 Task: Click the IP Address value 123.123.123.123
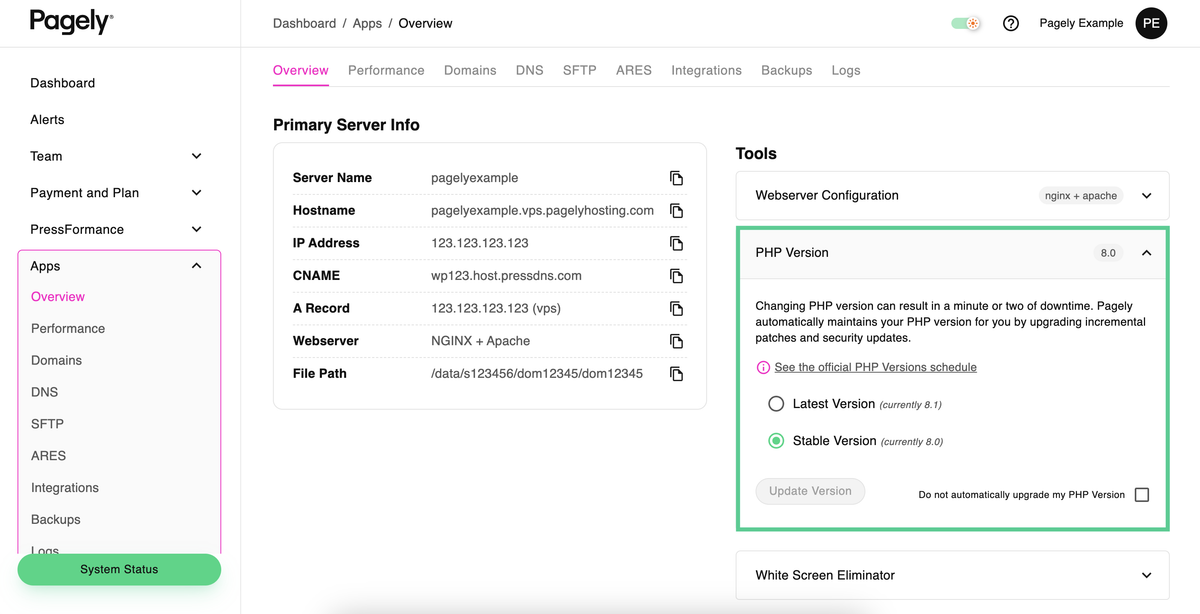480,243
